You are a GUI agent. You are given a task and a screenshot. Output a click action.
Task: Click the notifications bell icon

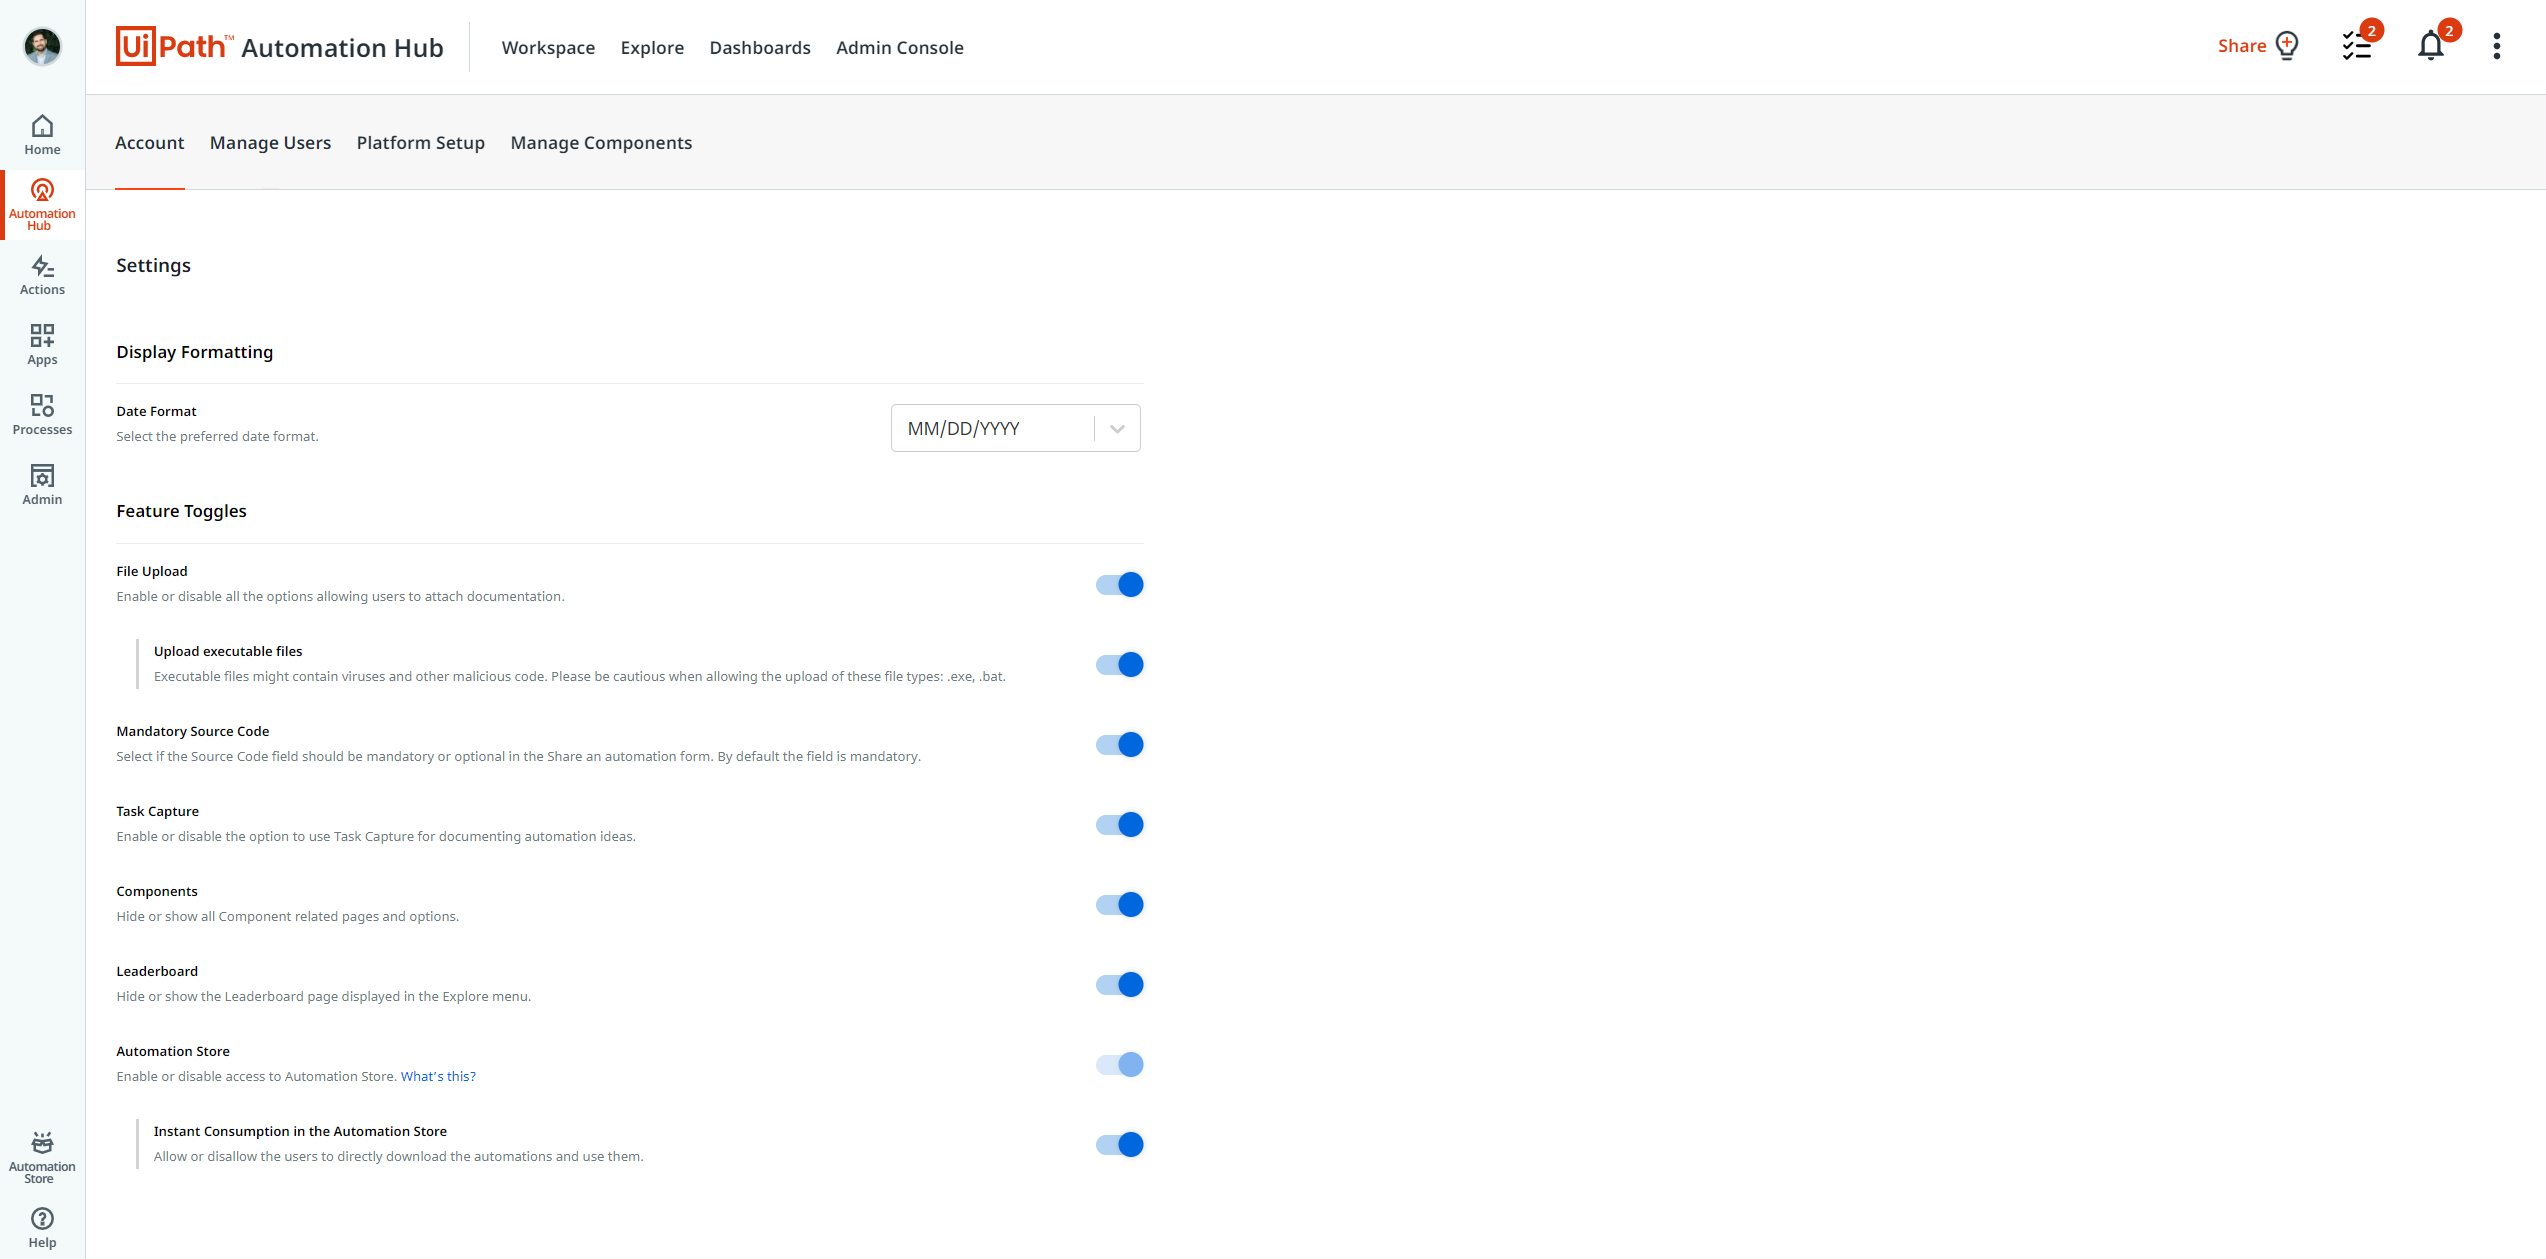tap(2430, 46)
